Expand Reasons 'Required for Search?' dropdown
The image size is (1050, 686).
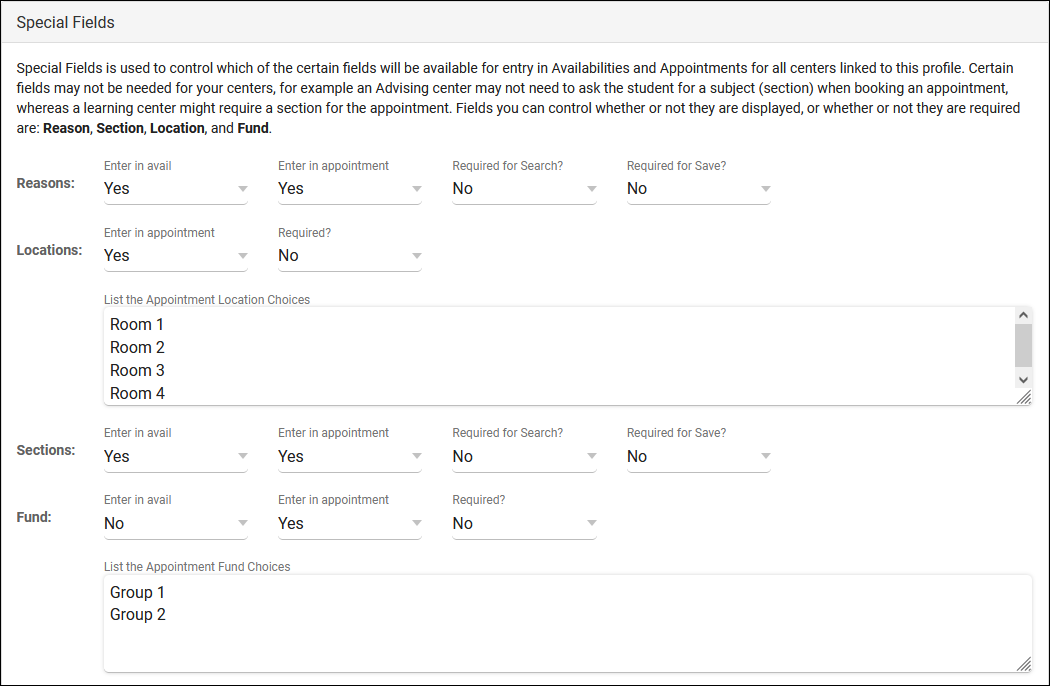[523, 188]
